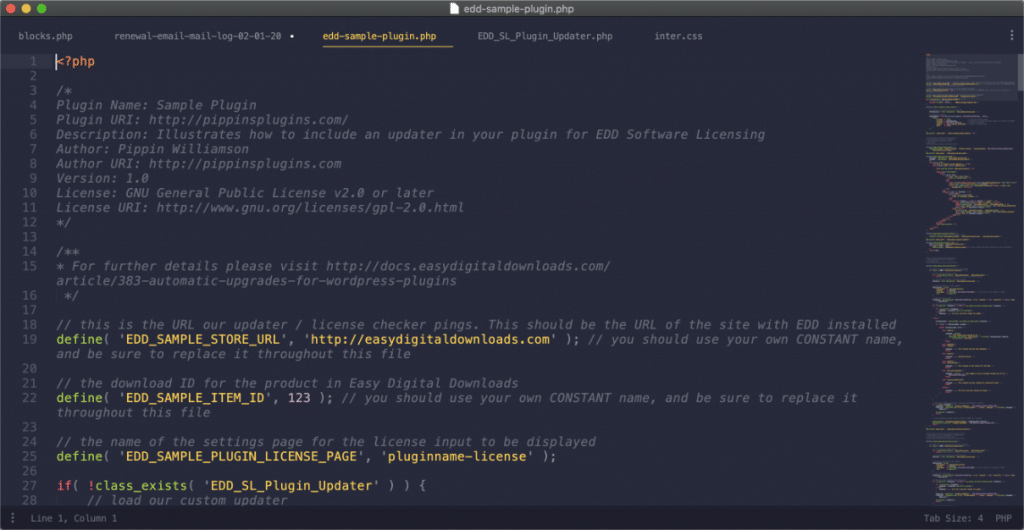
Task: Click the easydigitaldownloads.com store URL string
Action: 430,339
